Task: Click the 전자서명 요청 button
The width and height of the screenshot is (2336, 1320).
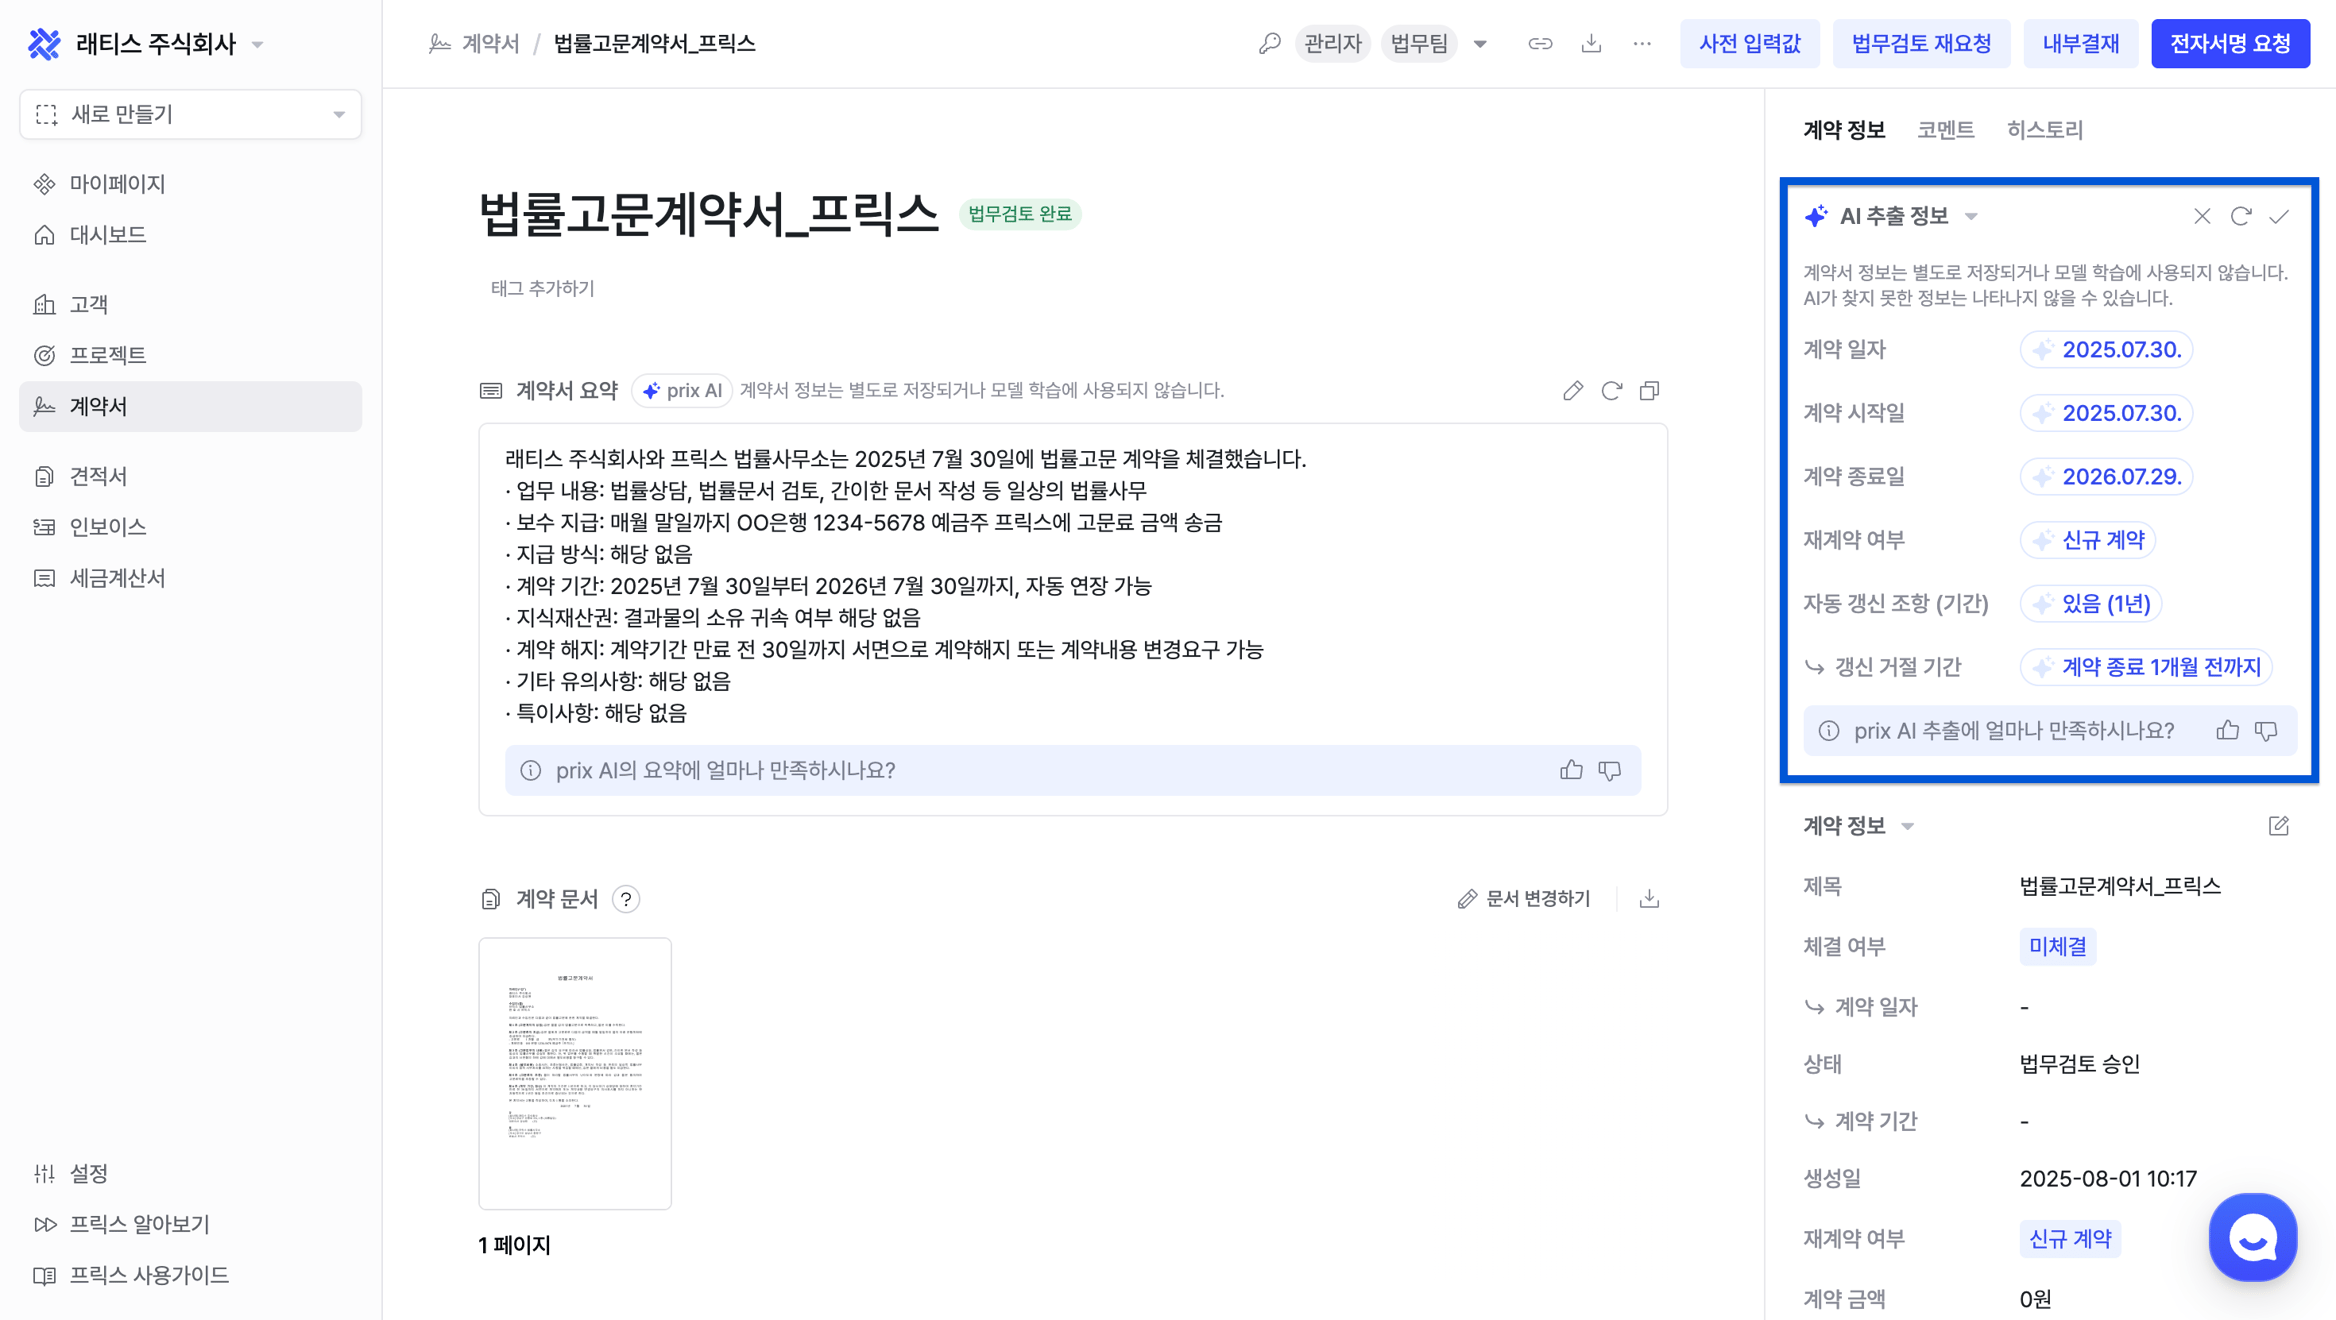Action: (x=2230, y=44)
